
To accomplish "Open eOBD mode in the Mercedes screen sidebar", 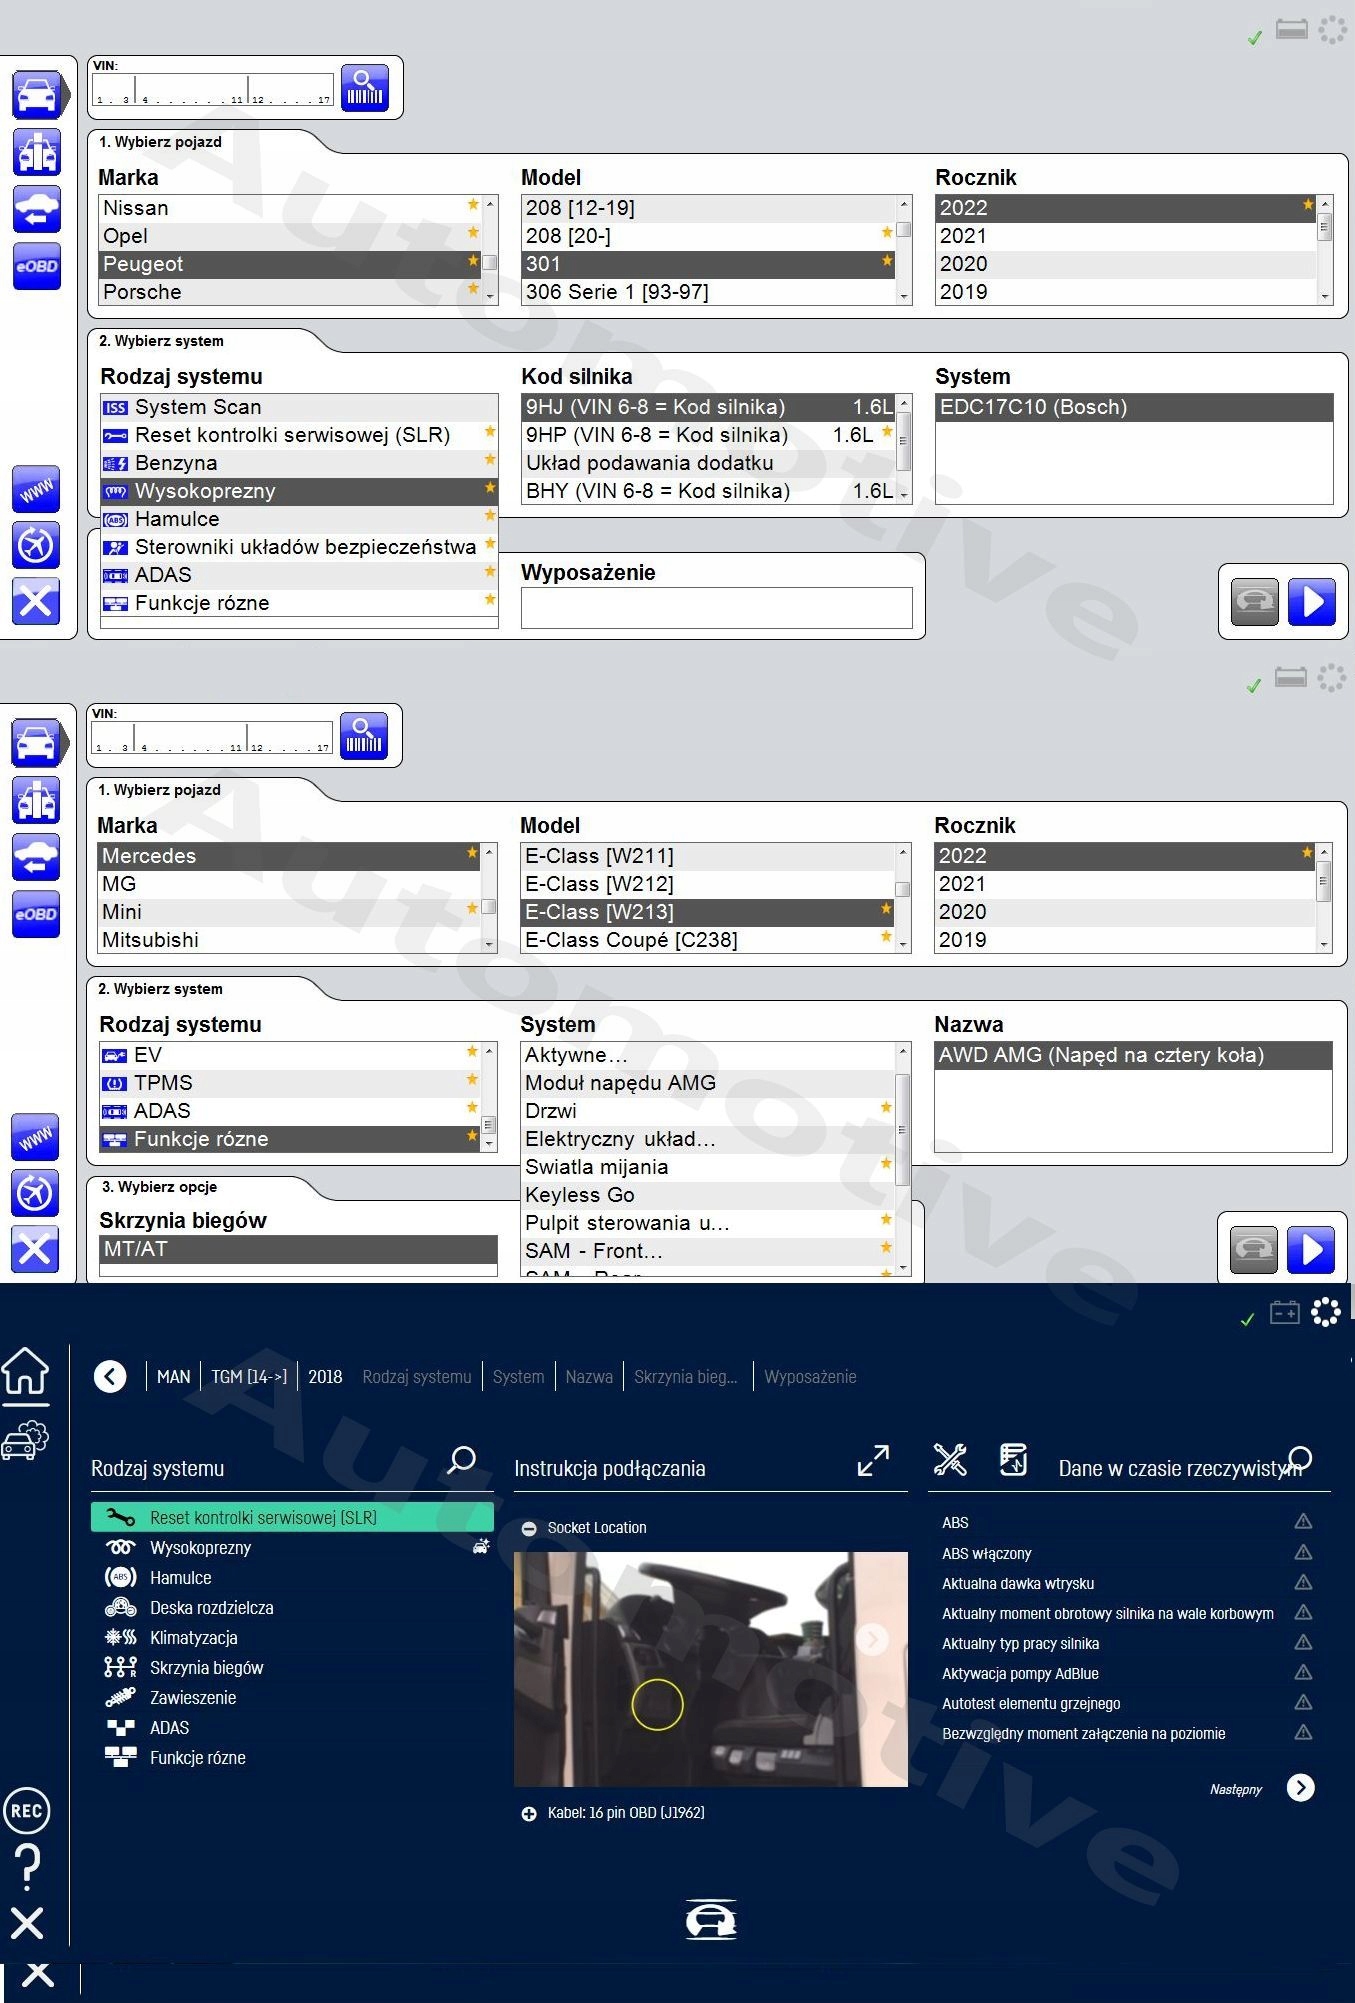I will point(36,914).
